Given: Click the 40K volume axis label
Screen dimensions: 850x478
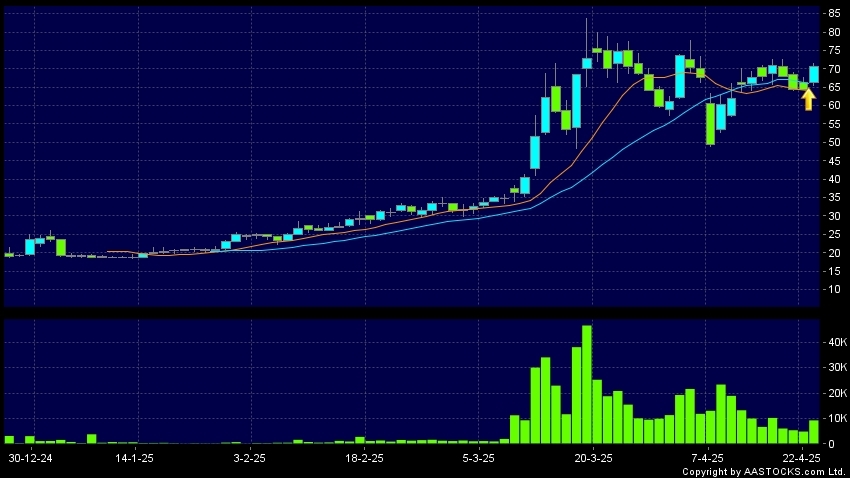Looking at the screenshot, I should pyautogui.click(x=838, y=342).
